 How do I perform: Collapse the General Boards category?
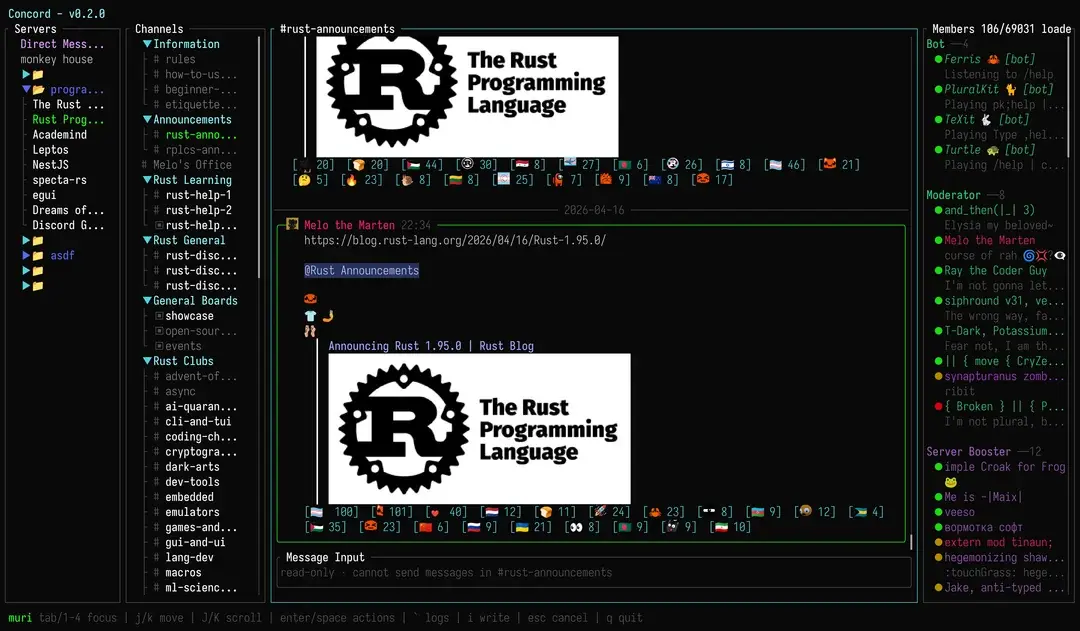[147, 301]
